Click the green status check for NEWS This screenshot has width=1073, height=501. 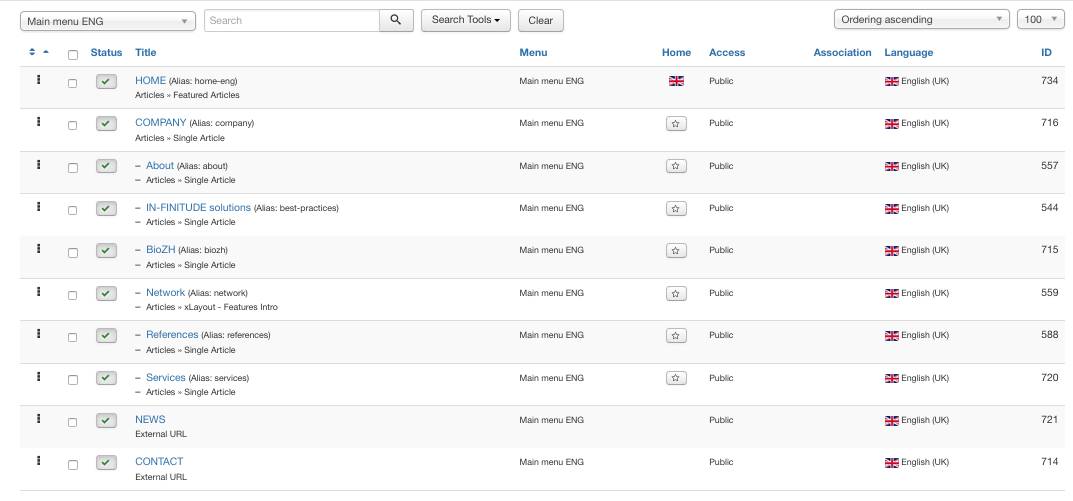[x=107, y=421]
